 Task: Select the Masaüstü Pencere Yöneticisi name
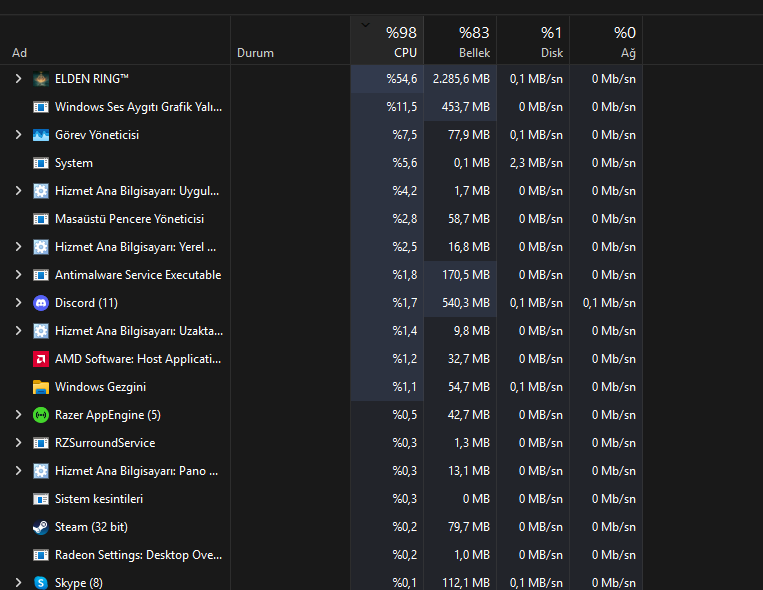point(129,219)
